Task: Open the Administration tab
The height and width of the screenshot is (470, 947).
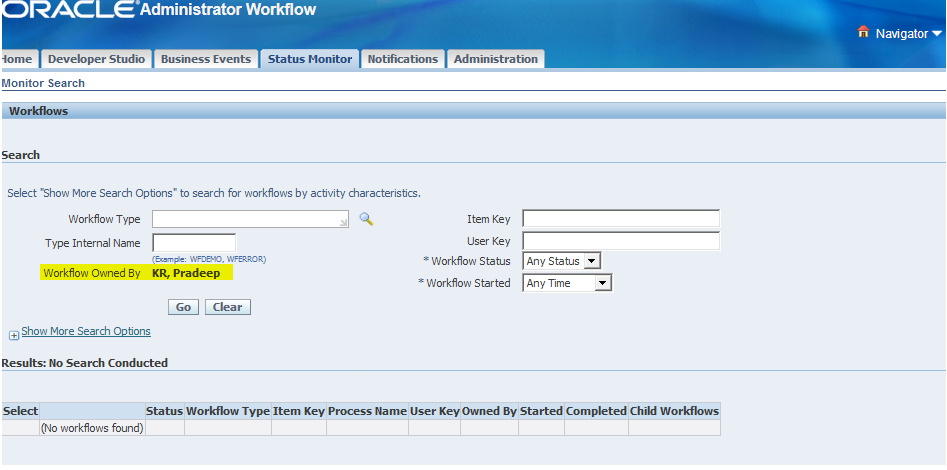Action: click(496, 59)
